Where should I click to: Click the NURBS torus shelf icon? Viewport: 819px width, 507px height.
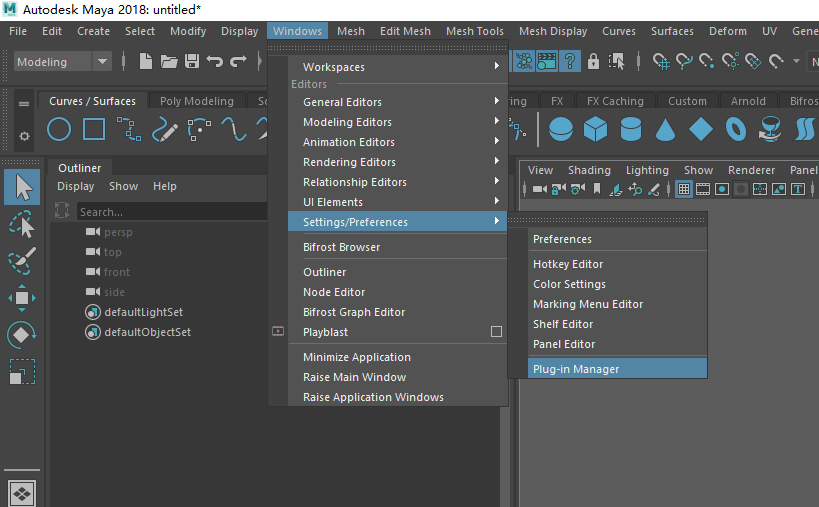tap(736, 129)
